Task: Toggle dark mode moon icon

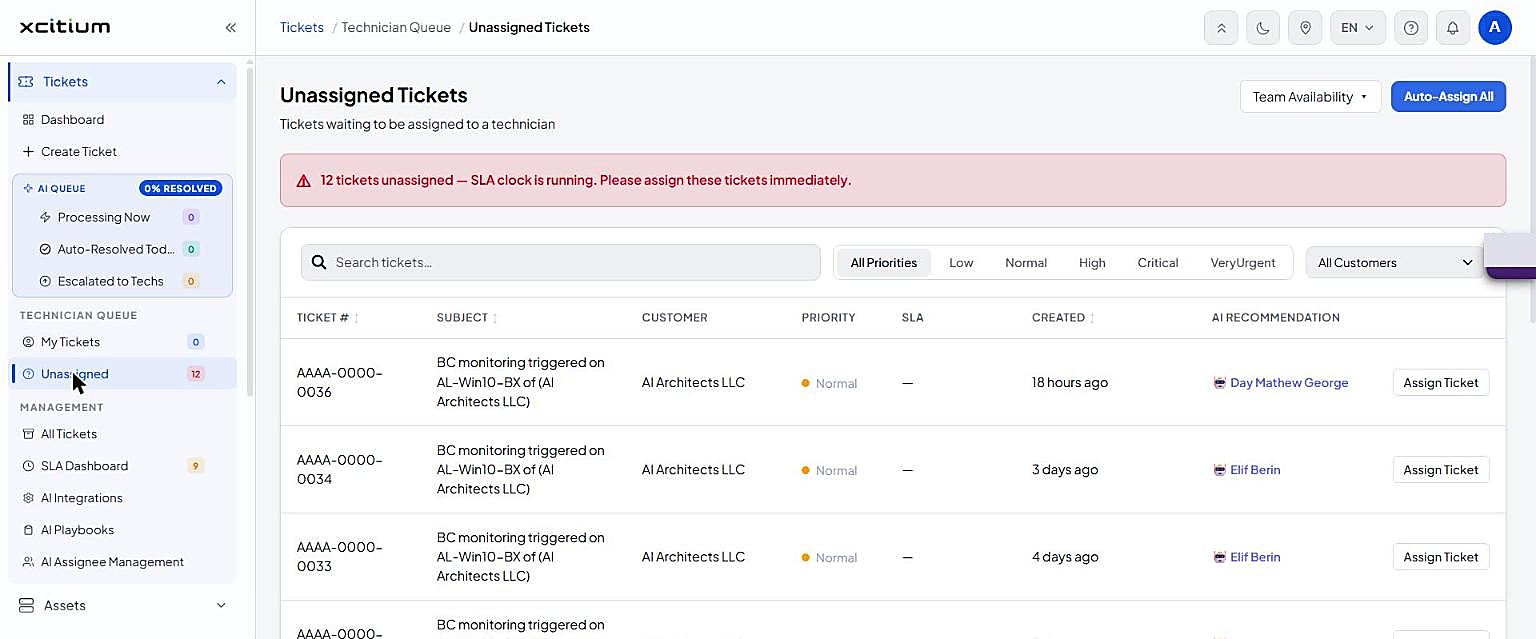Action: pyautogui.click(x=1263, y=28)
